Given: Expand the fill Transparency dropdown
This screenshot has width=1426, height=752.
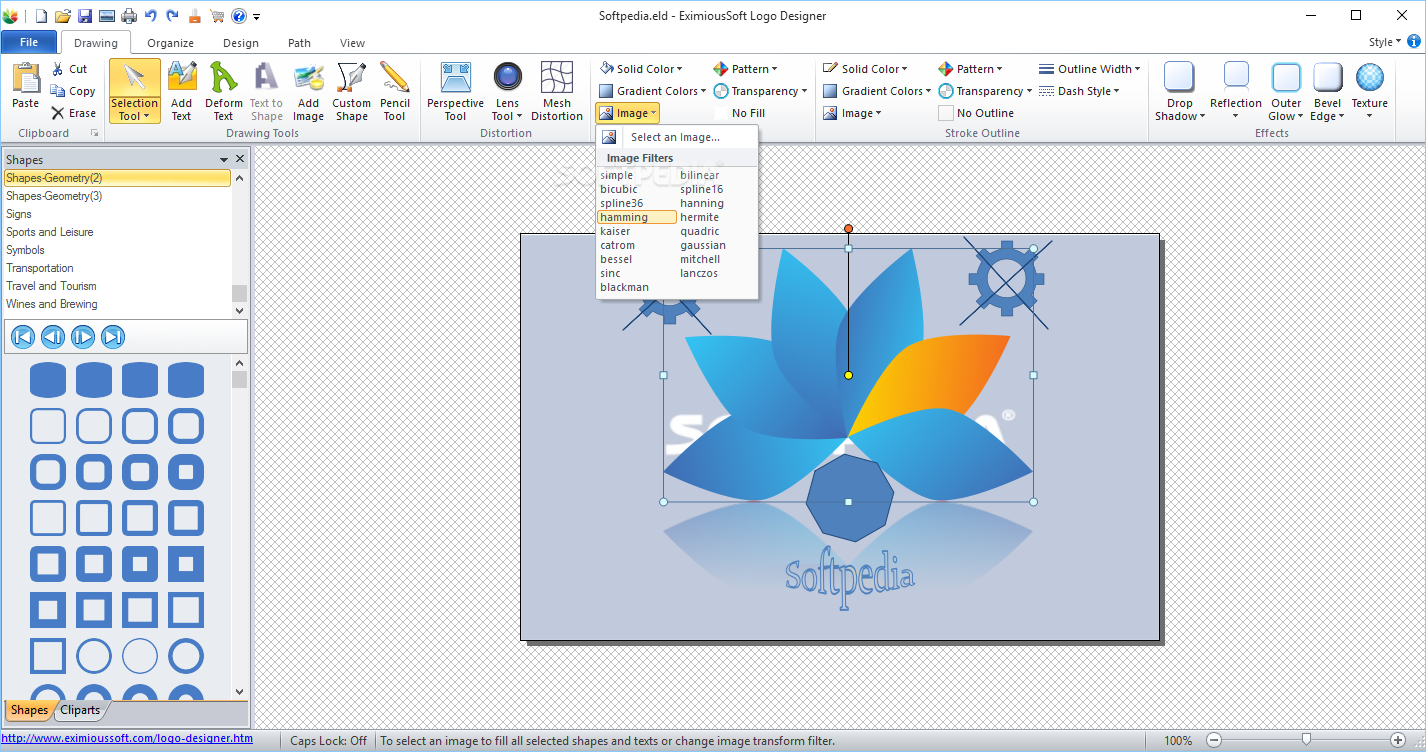Looking at the screenshot, I should (761, 91).
